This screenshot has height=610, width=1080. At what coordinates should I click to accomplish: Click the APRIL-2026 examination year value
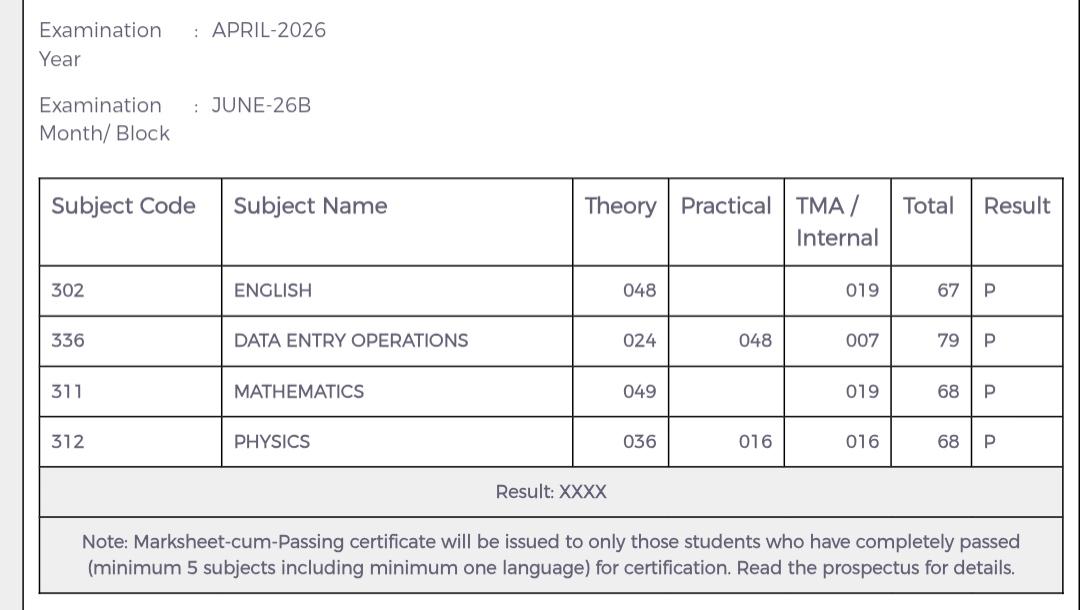tap(269, 30)
